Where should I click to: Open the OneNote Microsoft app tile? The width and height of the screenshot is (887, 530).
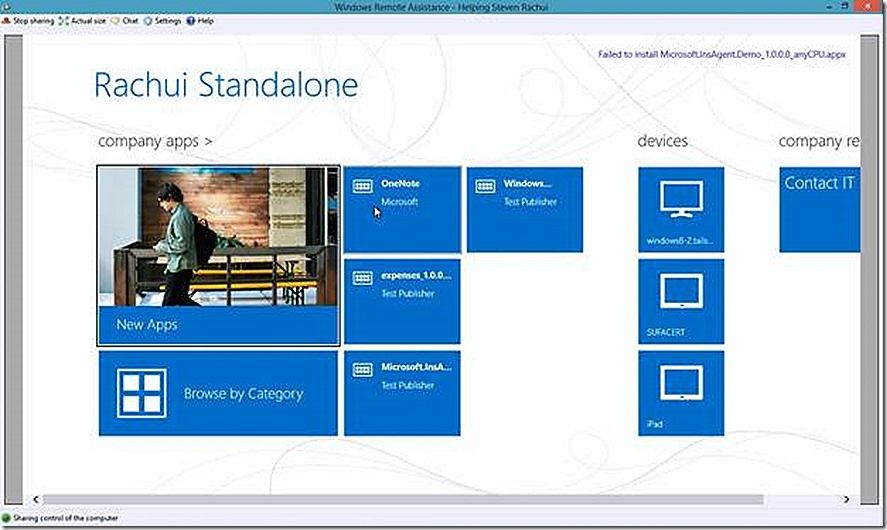(402, 209)
